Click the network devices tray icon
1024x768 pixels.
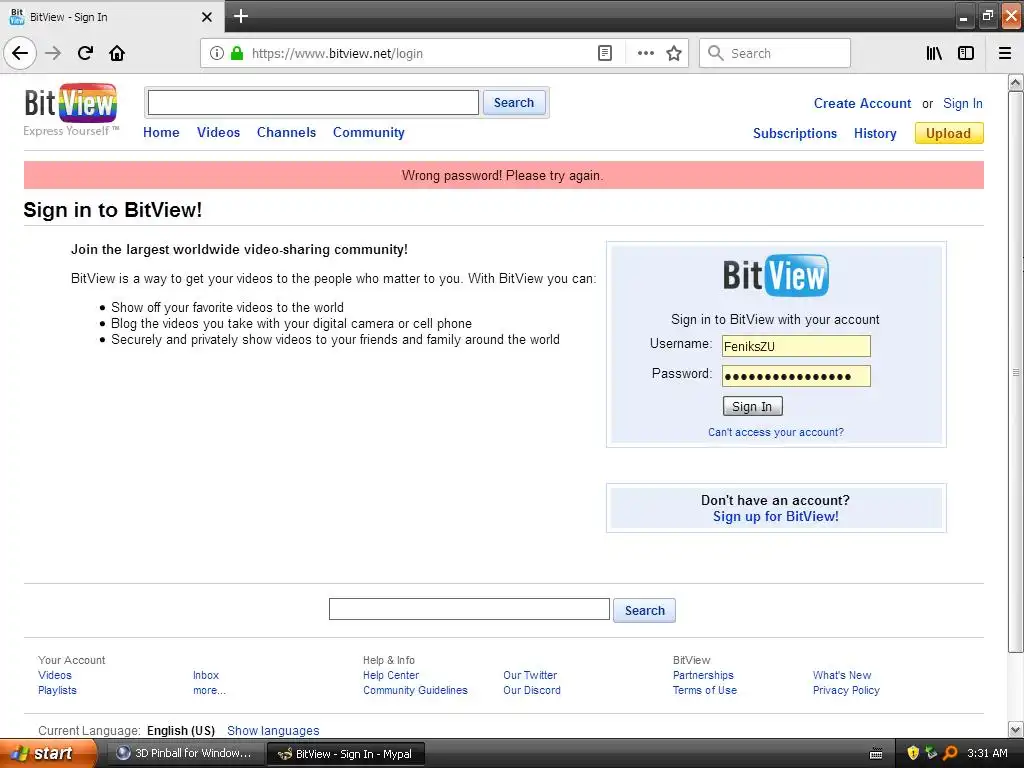click(931, 753)
